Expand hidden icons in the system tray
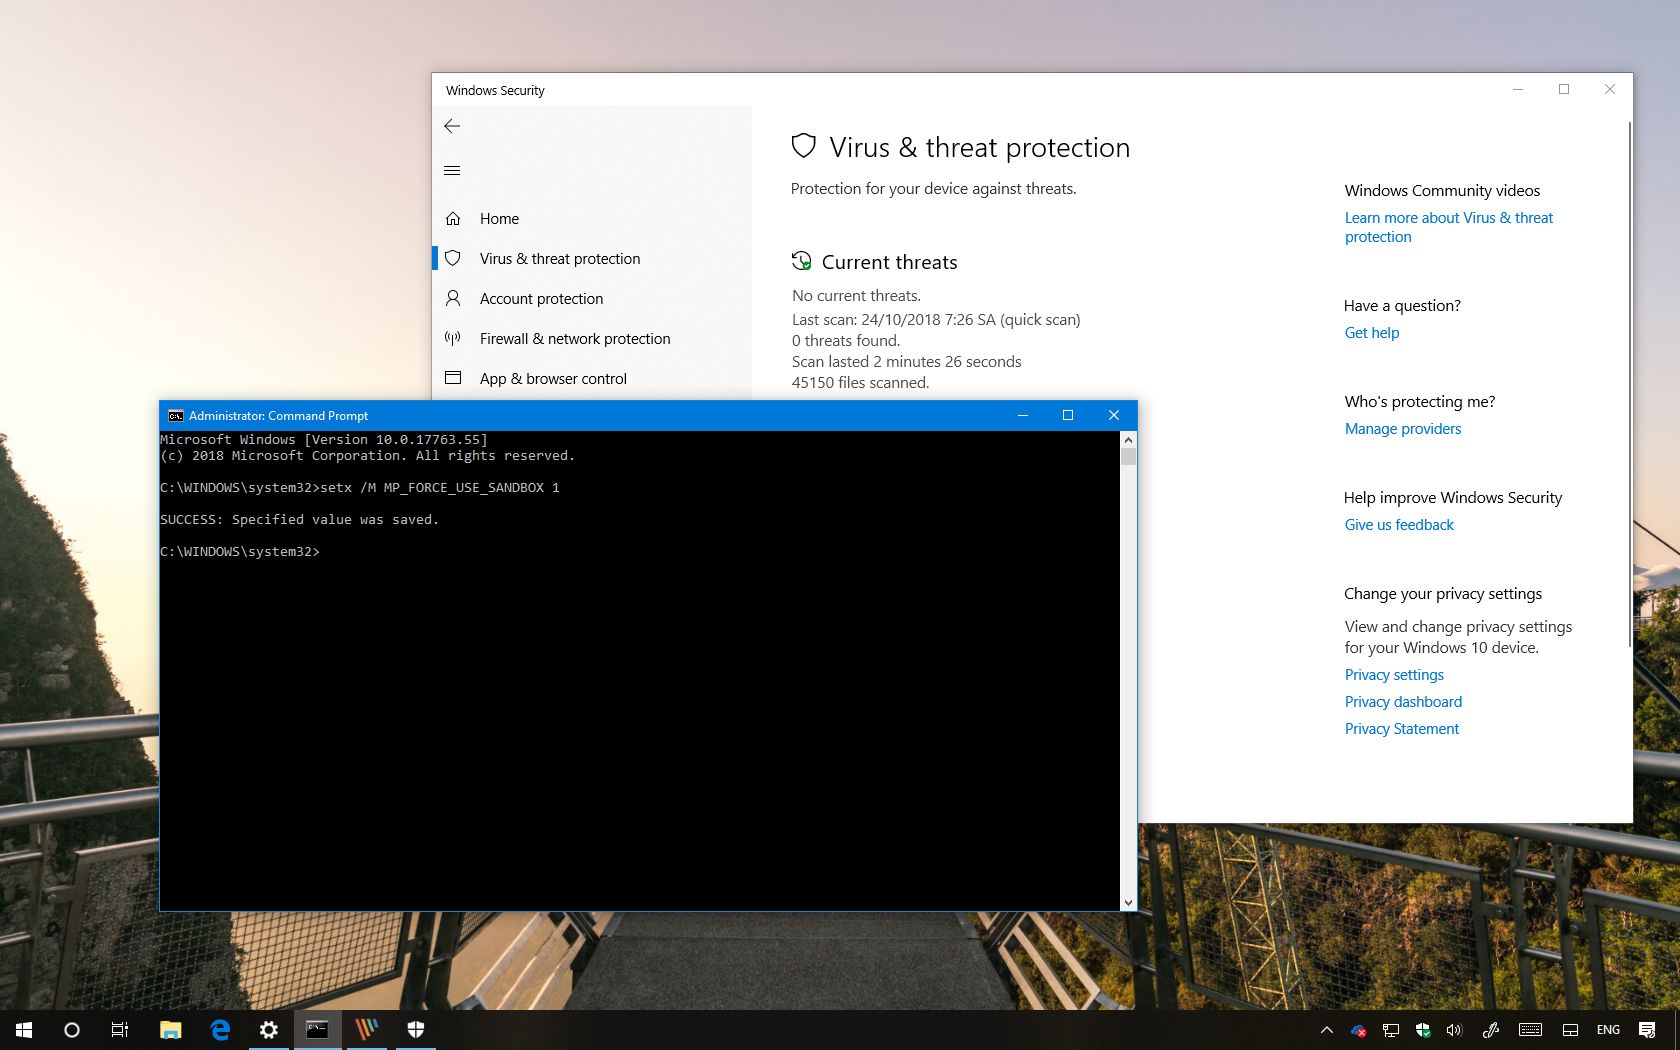 tap(1326, 1030)
